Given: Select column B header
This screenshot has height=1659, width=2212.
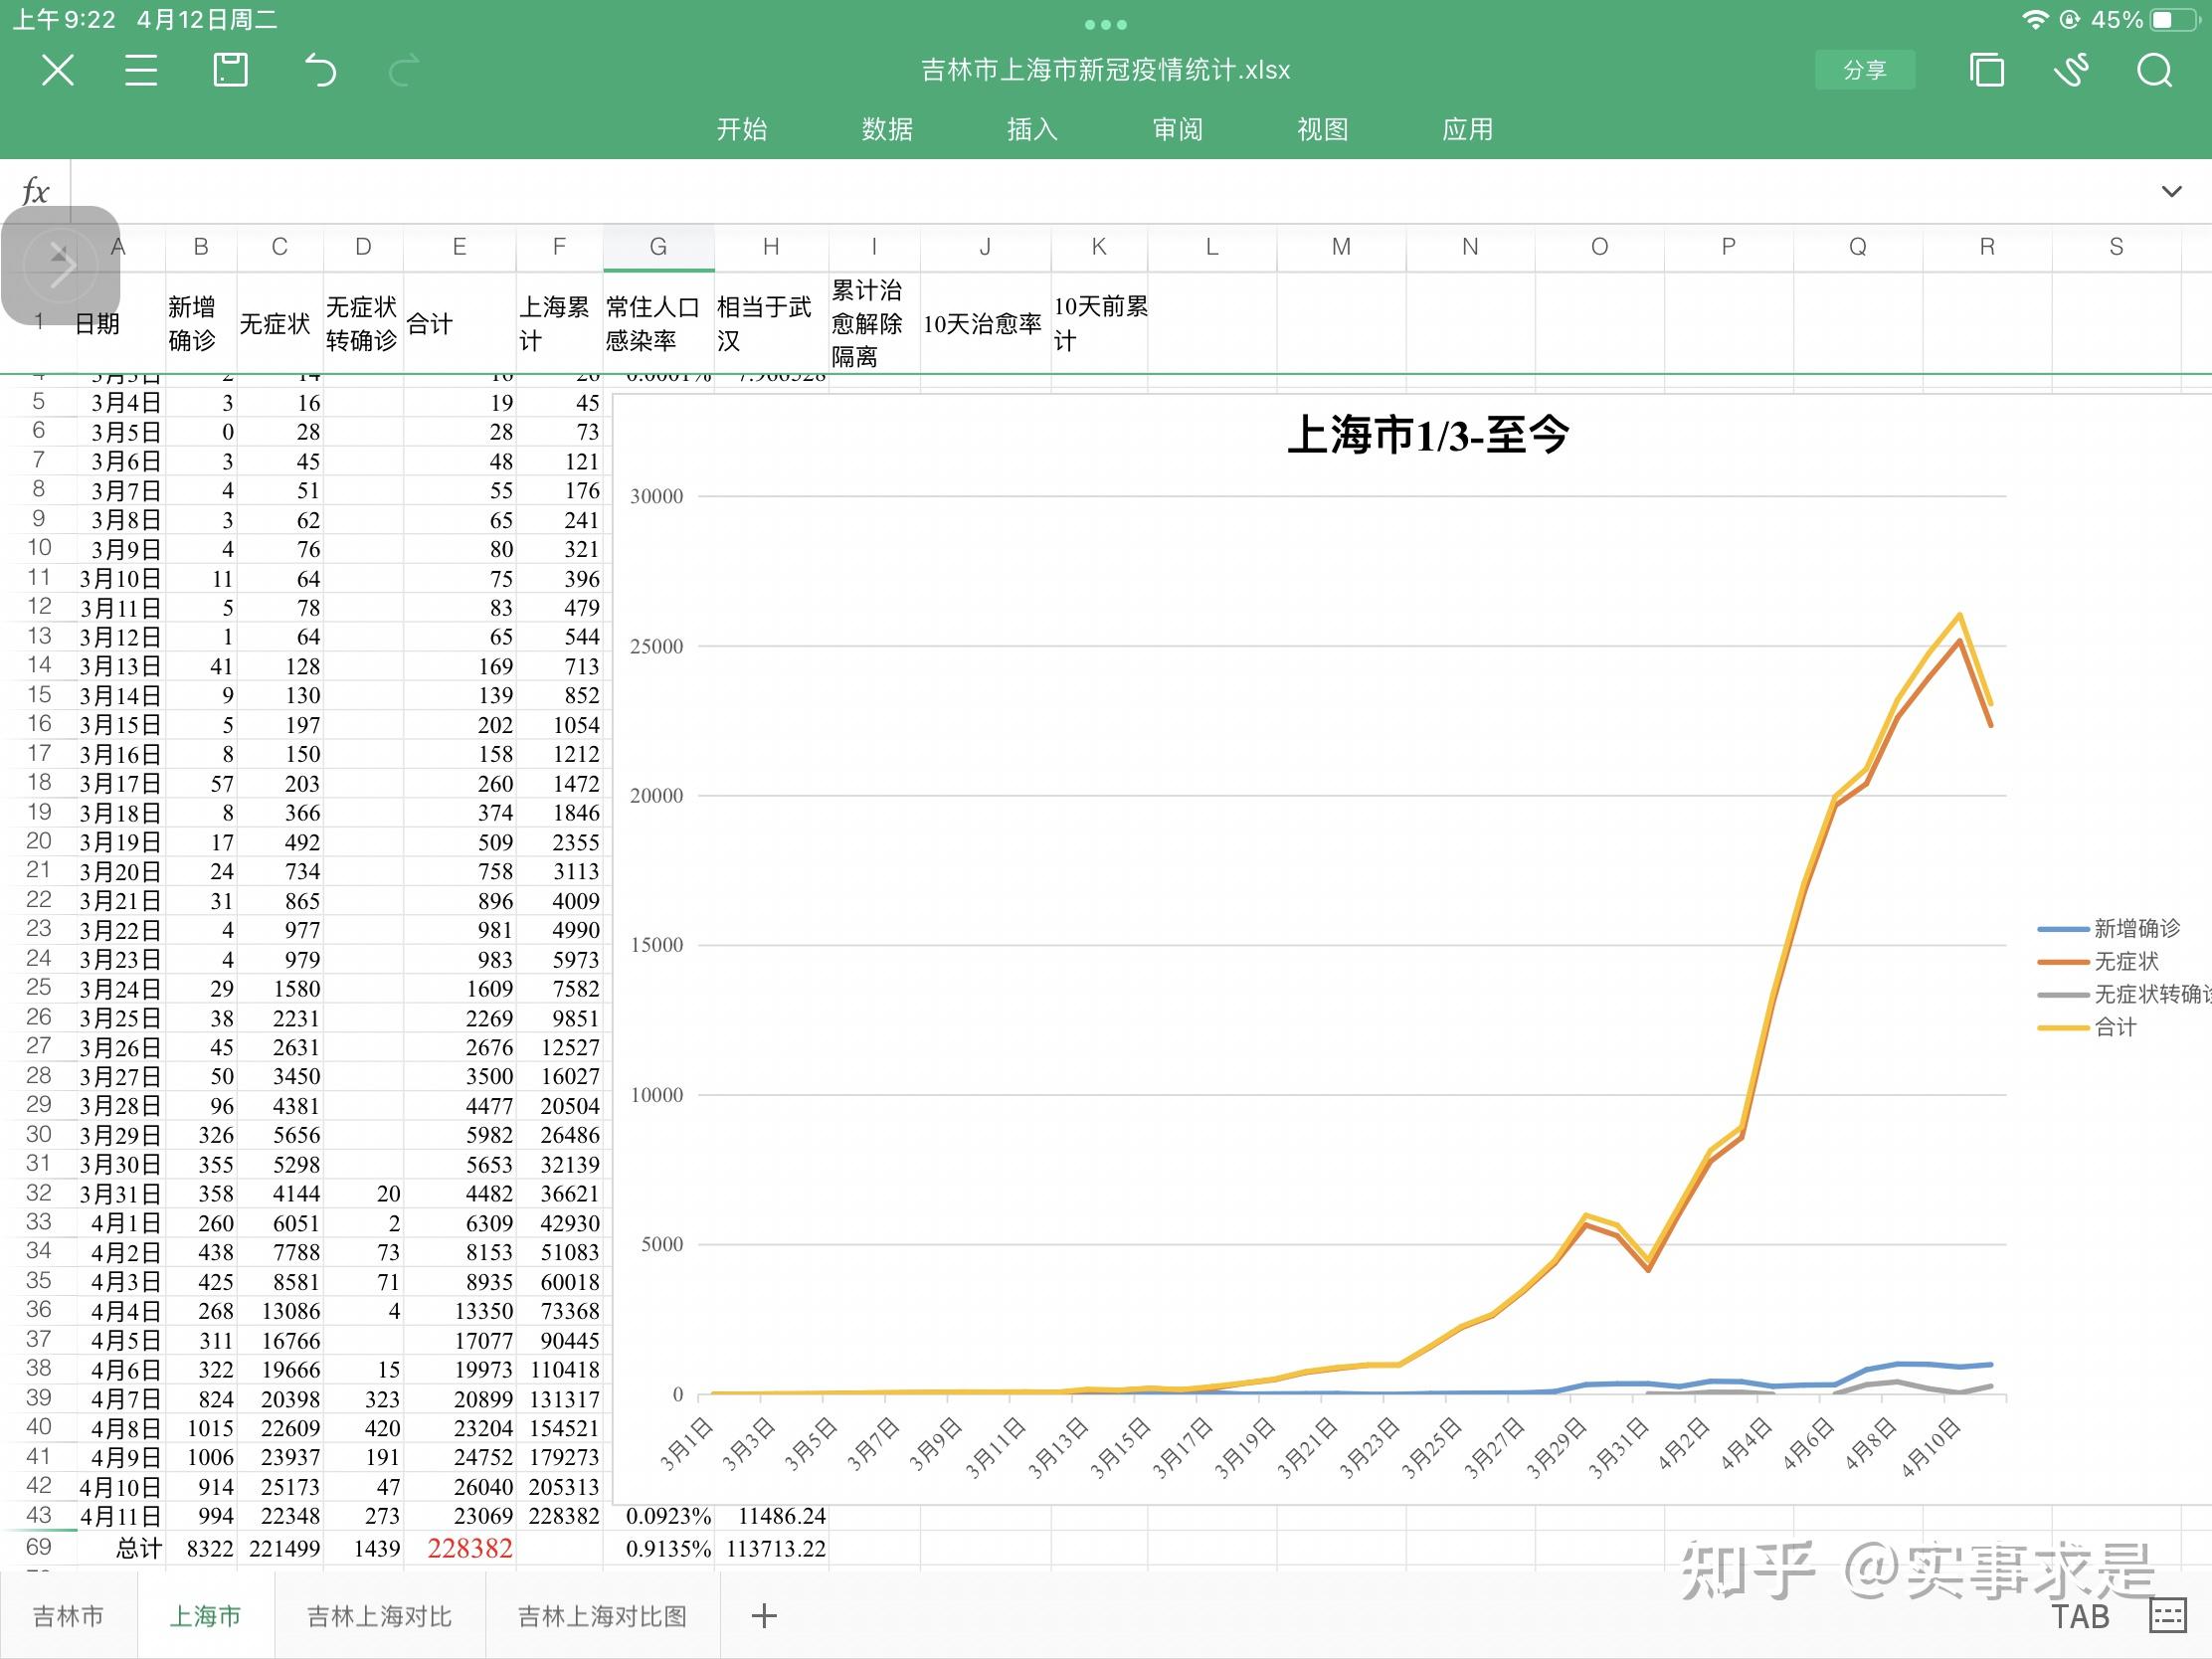Looking at the screenshot, I should tap(201, 247).
